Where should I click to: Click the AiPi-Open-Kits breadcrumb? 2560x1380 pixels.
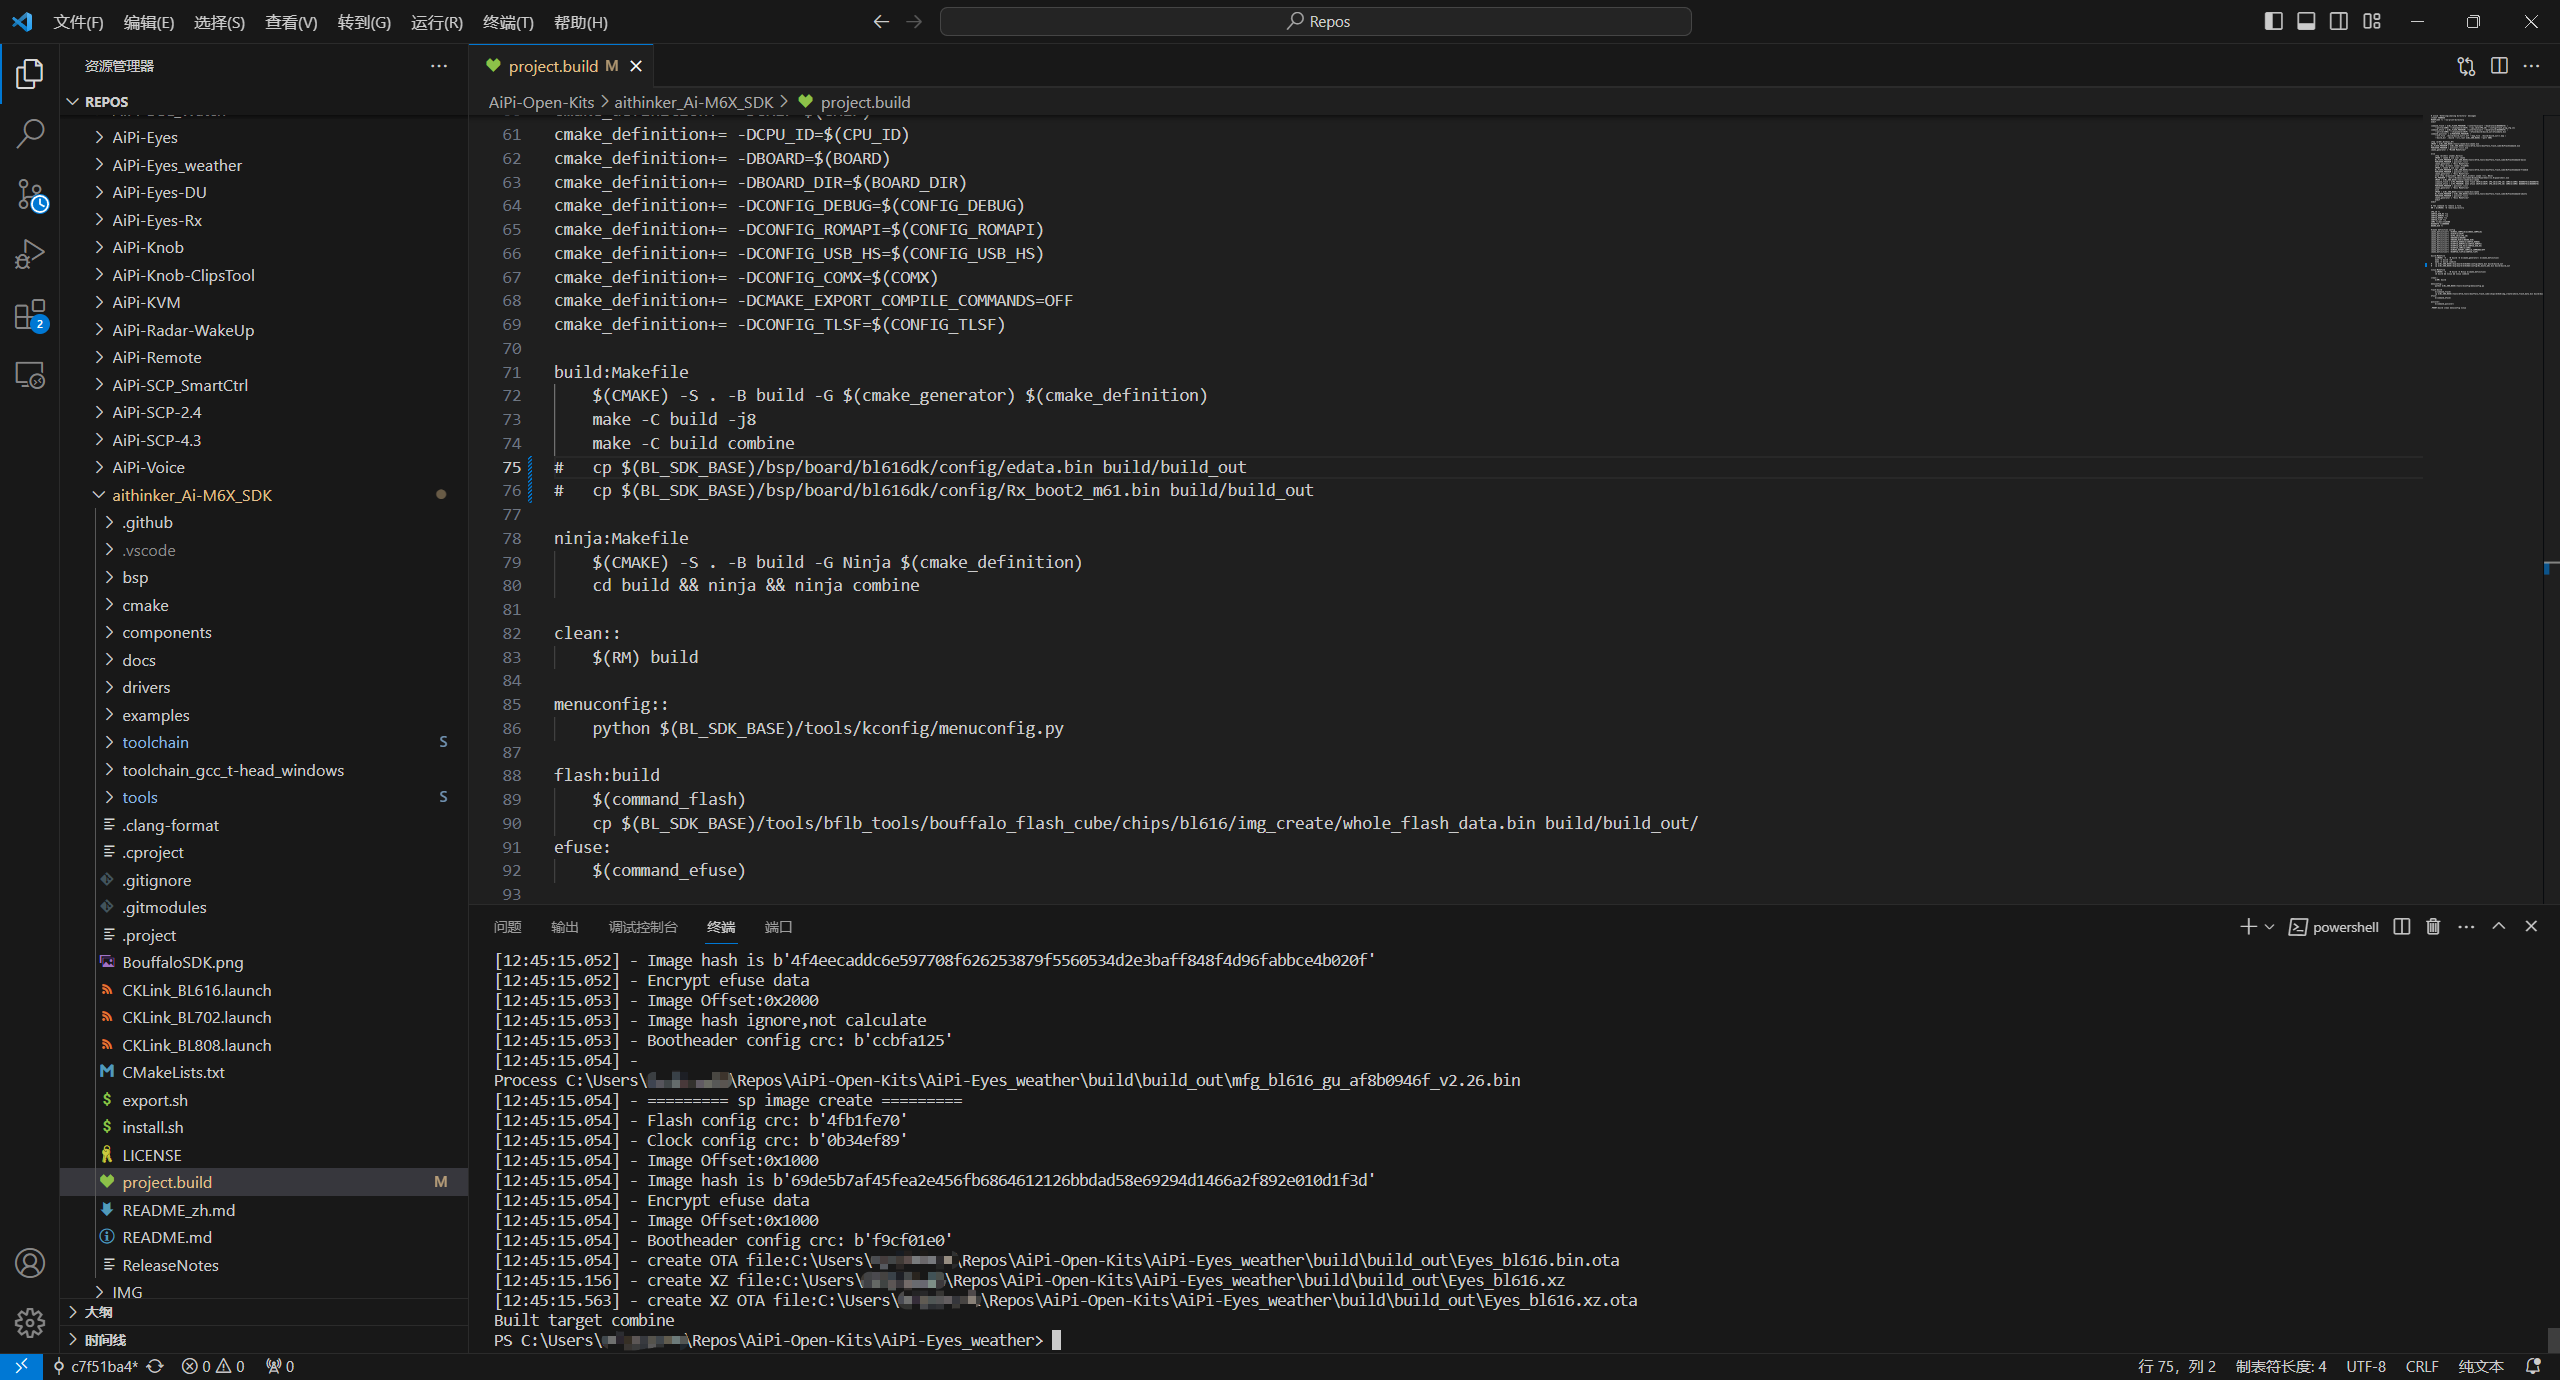pos(541,102)
